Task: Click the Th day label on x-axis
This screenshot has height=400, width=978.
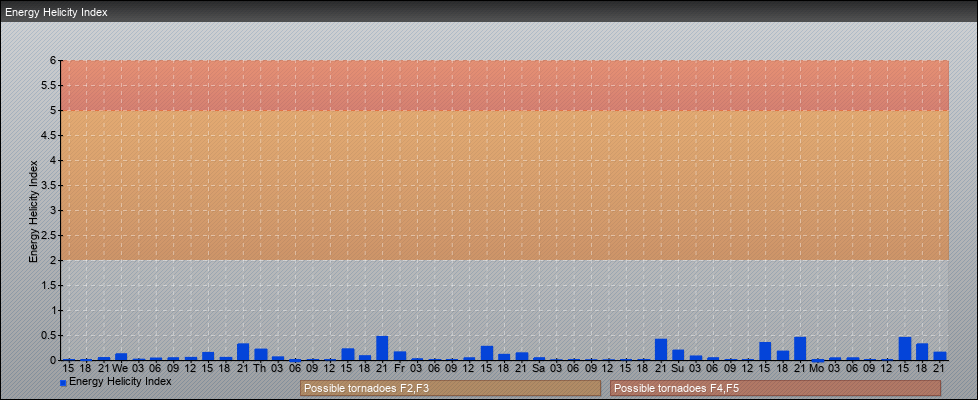Action: [260, 369]
